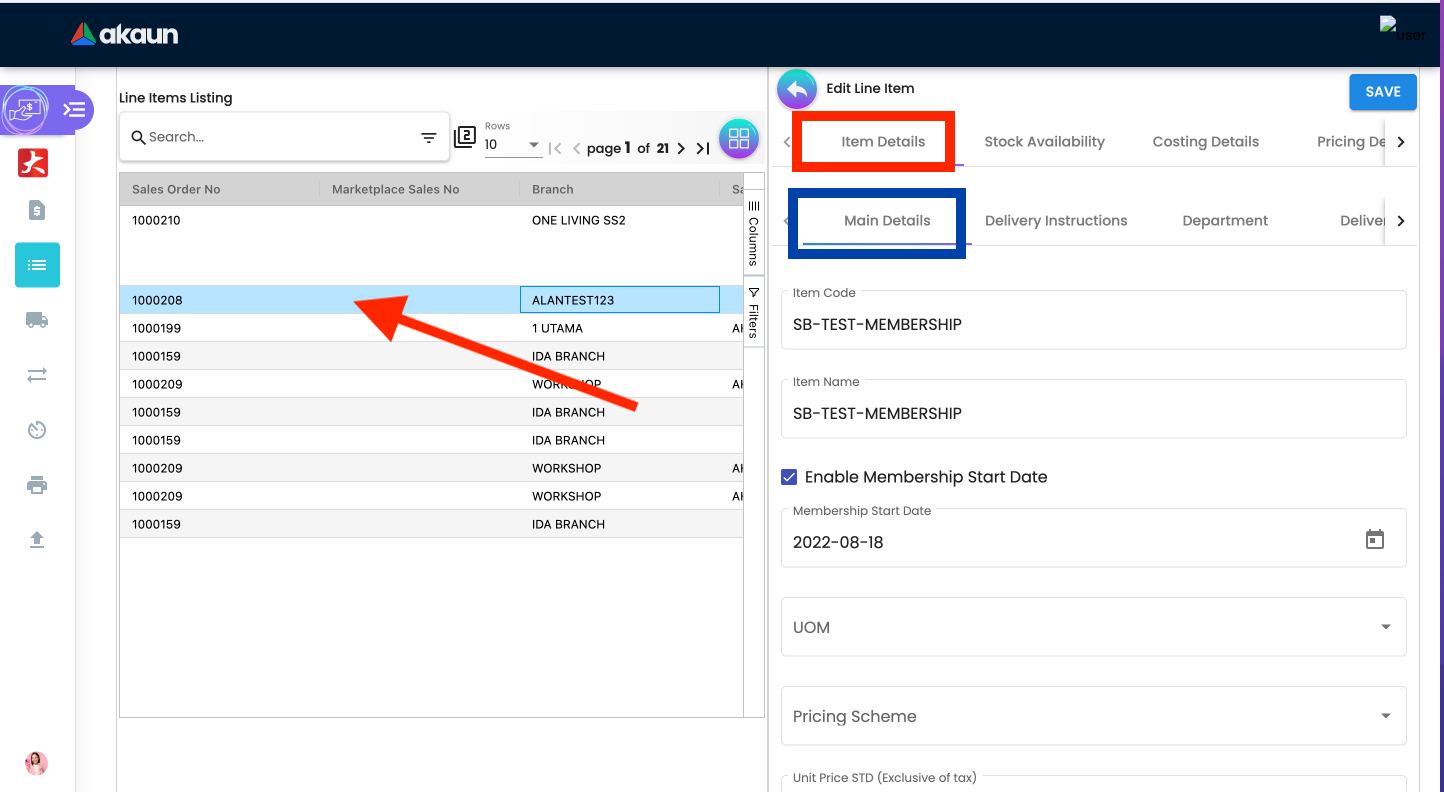This screenshot has width=1444, height=792.
Task: Open the Pricing Scheme dropdown
Action: 1385,716
